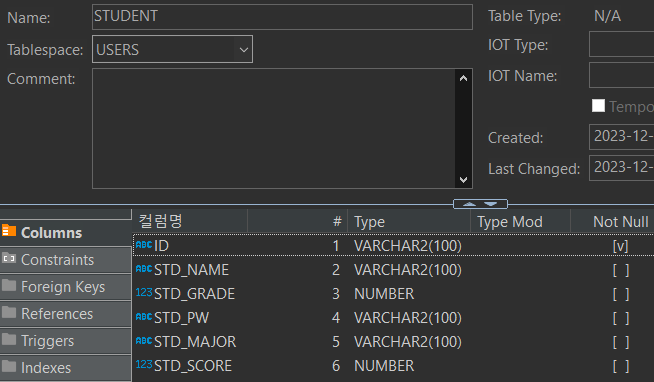The height and width of the screenshot is (382, 654).
Task: Expand panel using the splitter down arrow
Action: (x=491, y=204)
